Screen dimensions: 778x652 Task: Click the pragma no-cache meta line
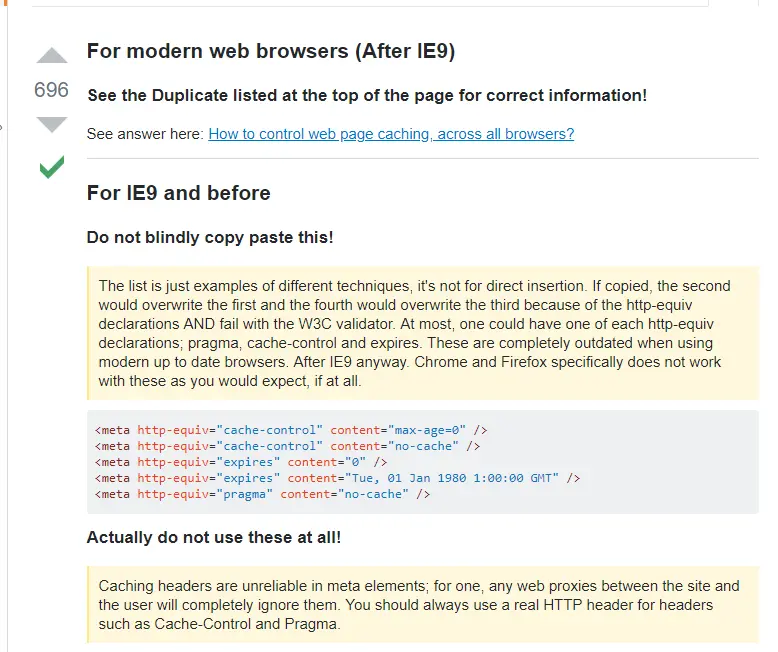pos(262,494)
